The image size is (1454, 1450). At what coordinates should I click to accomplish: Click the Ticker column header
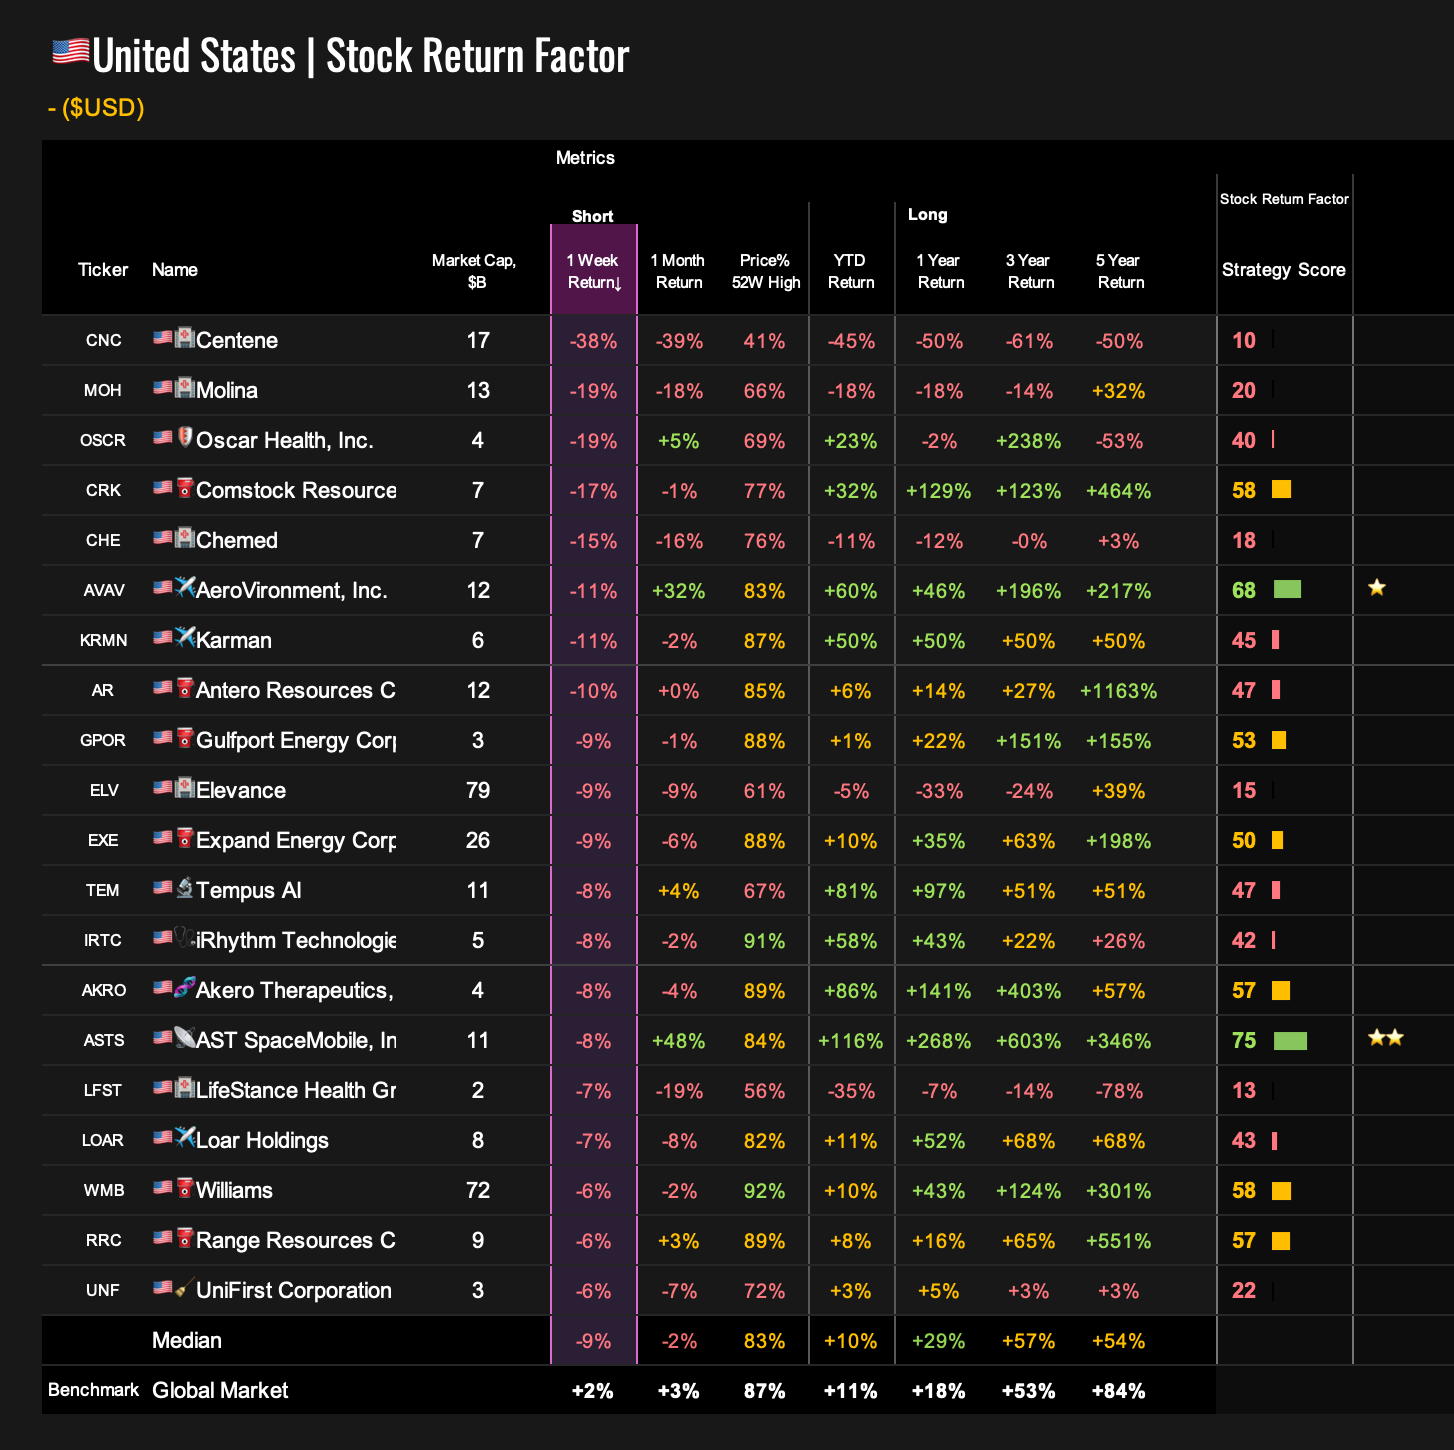point(103,270)
